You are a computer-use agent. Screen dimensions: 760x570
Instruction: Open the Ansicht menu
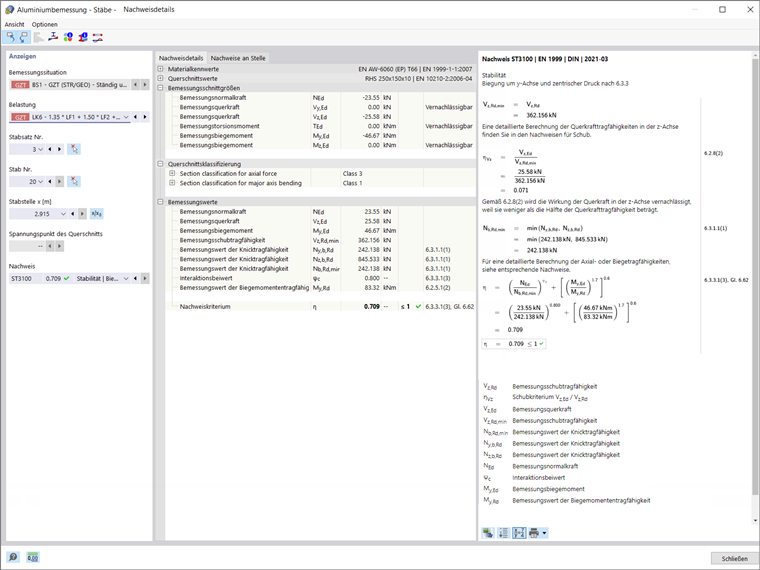click(x=14, y=24)
